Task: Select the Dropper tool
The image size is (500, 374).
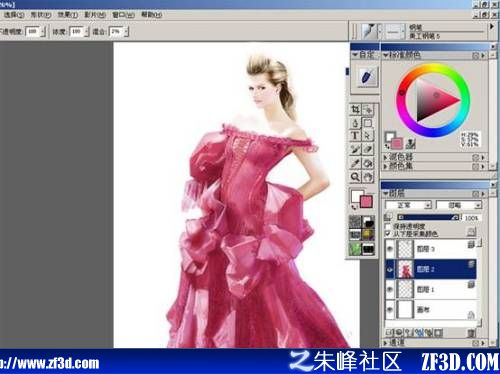Action: (355, 163)
